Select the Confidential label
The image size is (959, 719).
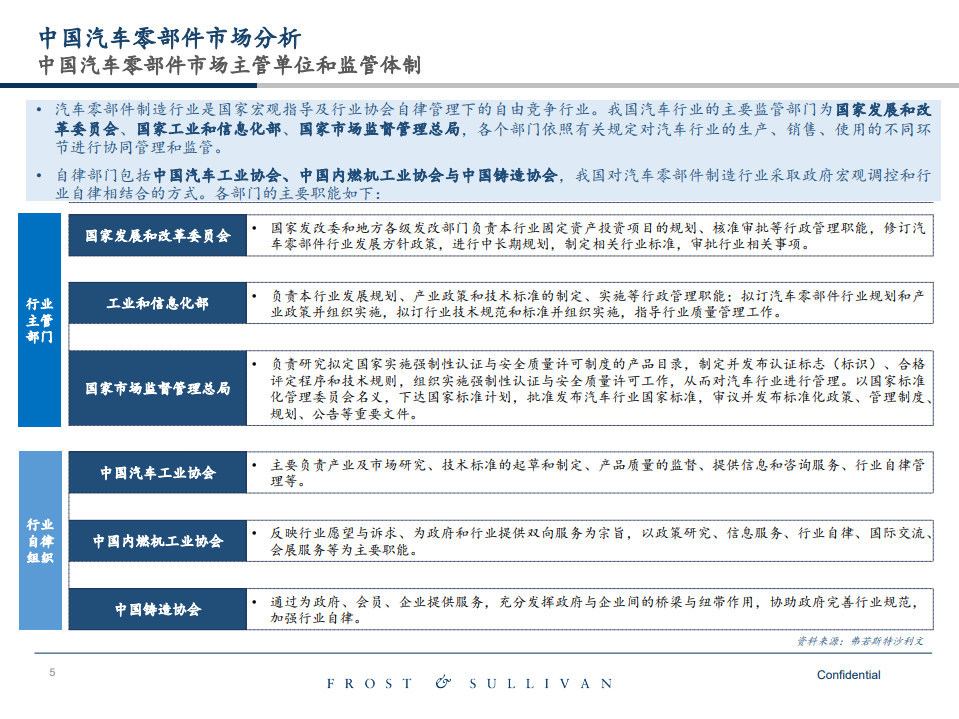[851, 675]
